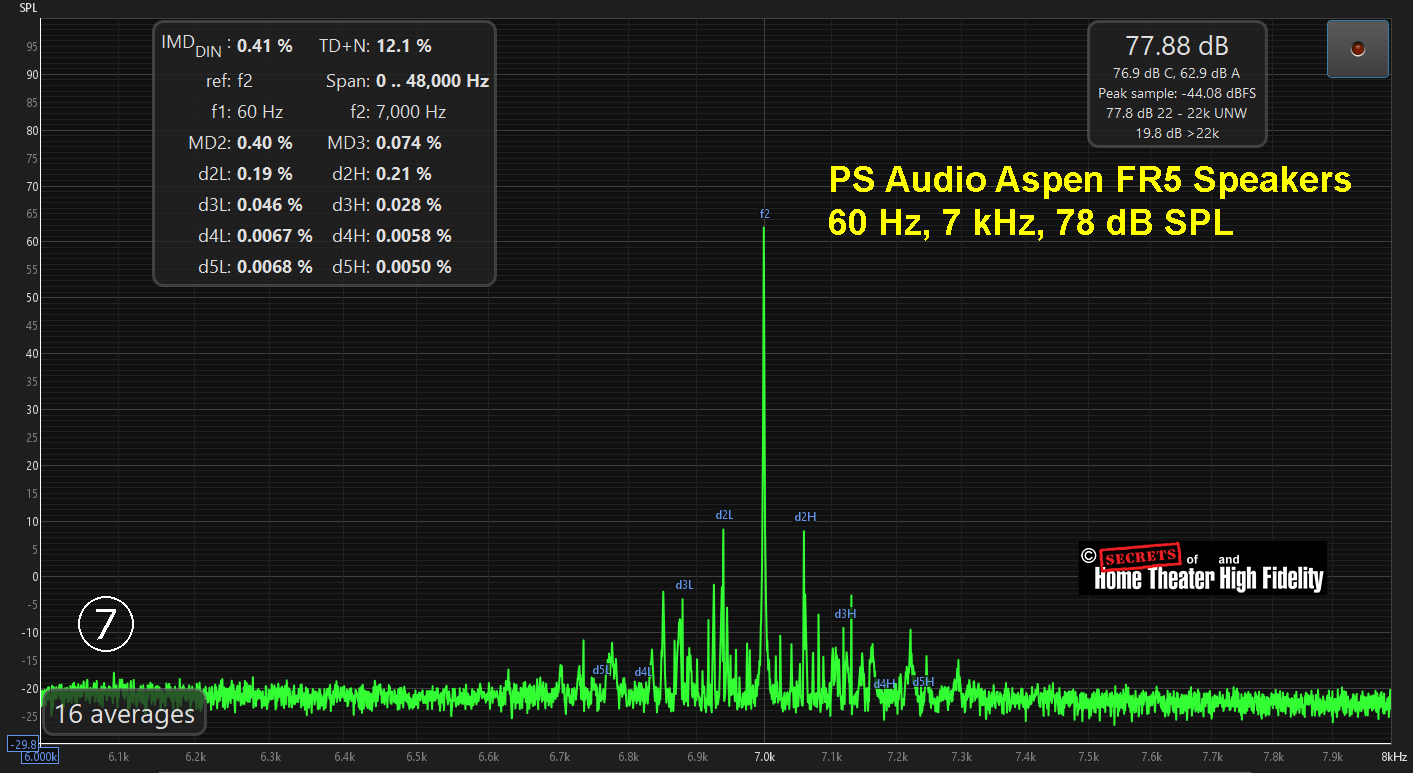Click the Span 0 .. 48,000 Hz value

click(433, 81)
